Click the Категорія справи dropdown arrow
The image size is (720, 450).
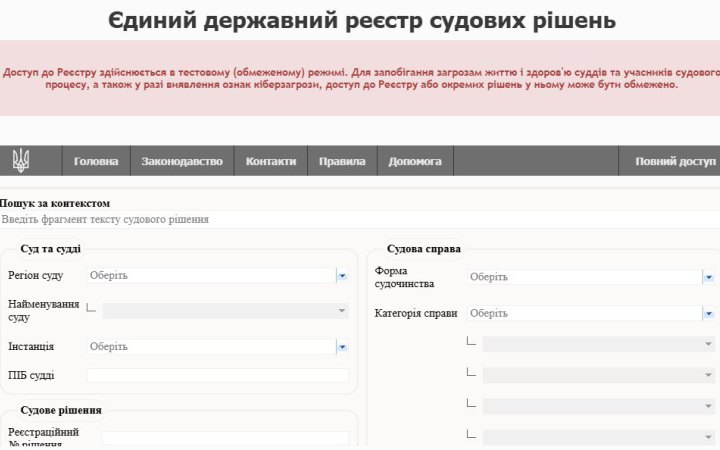click(709, 314)
